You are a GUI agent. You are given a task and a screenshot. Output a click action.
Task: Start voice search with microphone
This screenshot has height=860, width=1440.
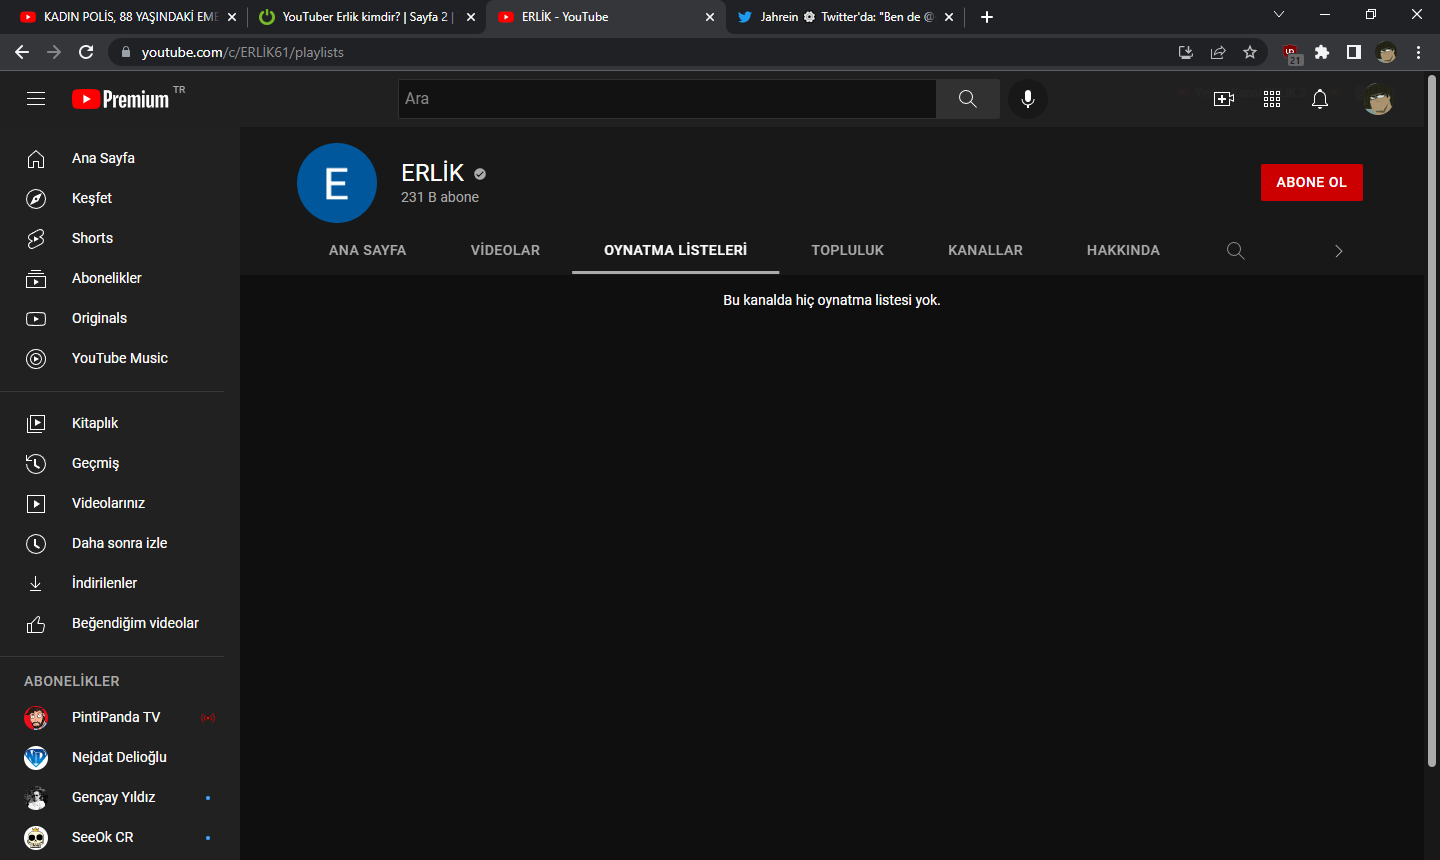point(1028,99)
